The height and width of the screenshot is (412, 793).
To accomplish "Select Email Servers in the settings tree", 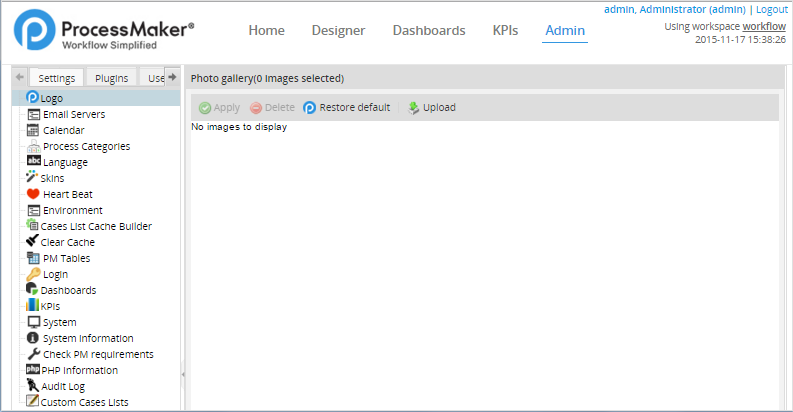I will [74, 114].
